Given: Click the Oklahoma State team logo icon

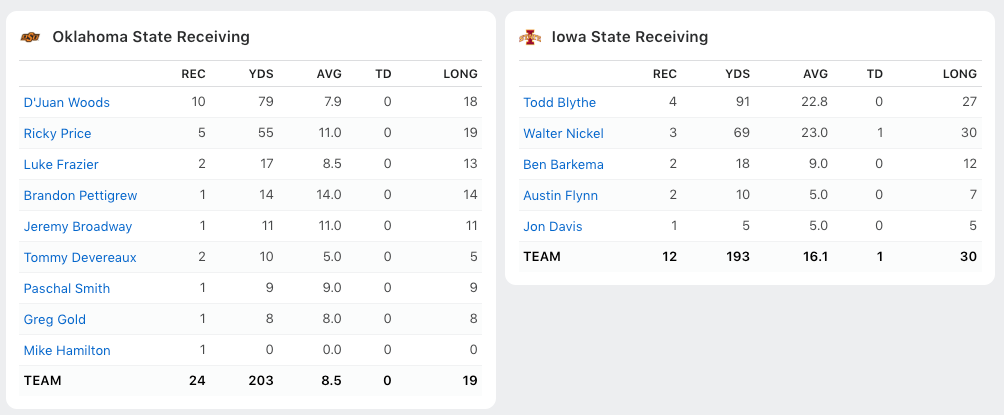Looking at the screenshot, I should point(32,38).
